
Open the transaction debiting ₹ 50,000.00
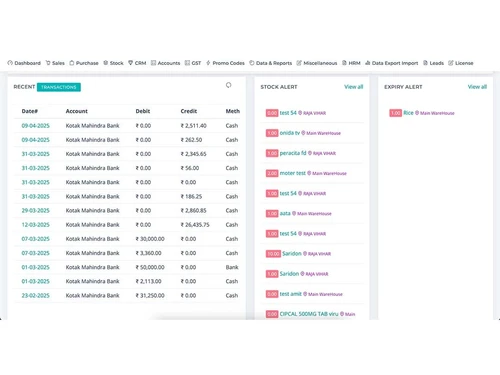coord(35,267)
